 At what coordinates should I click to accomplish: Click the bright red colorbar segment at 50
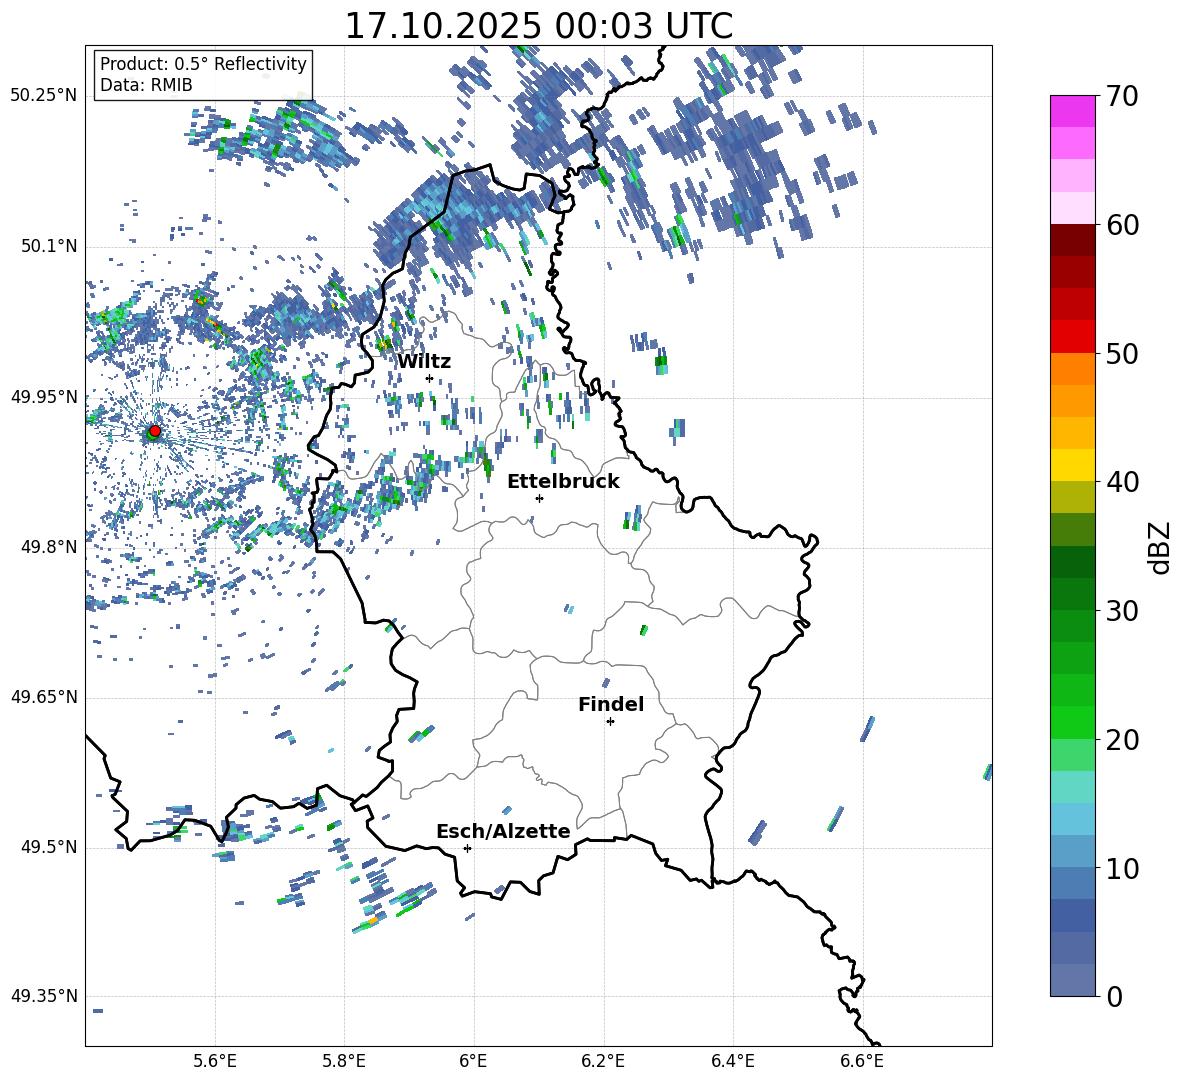click(x=1072, y=337)
